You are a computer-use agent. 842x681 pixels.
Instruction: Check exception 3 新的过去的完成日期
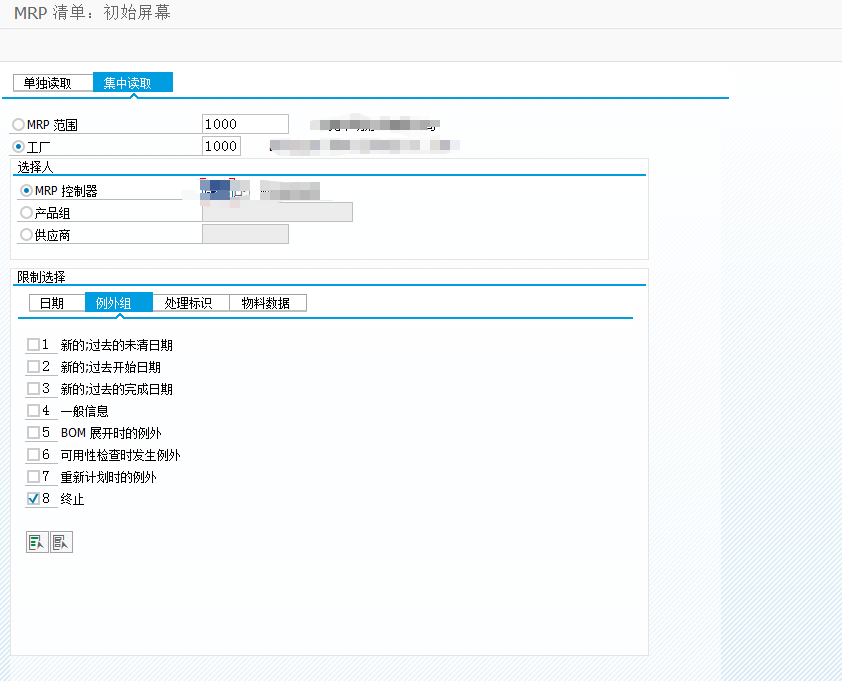[x=31, y=388]
